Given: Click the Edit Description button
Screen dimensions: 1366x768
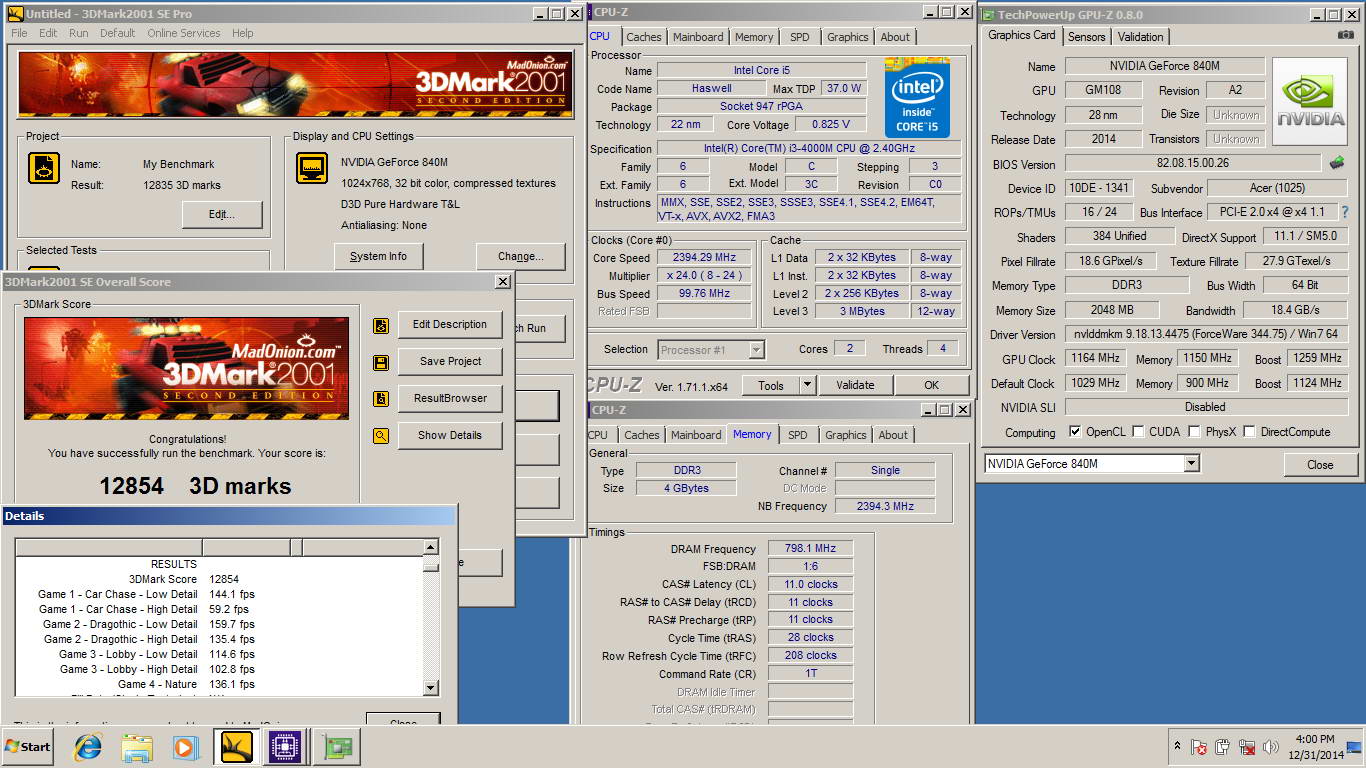Looking at the screenshot, I should (x=450, y=324).
